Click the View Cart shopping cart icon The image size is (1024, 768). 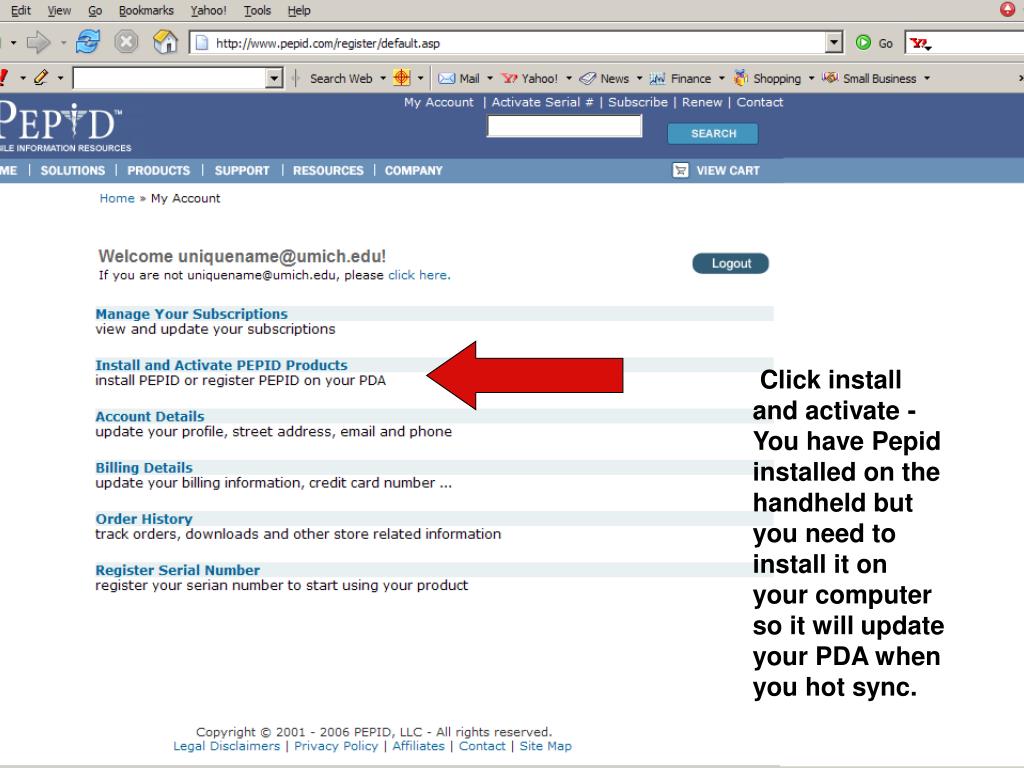[680, 170]
